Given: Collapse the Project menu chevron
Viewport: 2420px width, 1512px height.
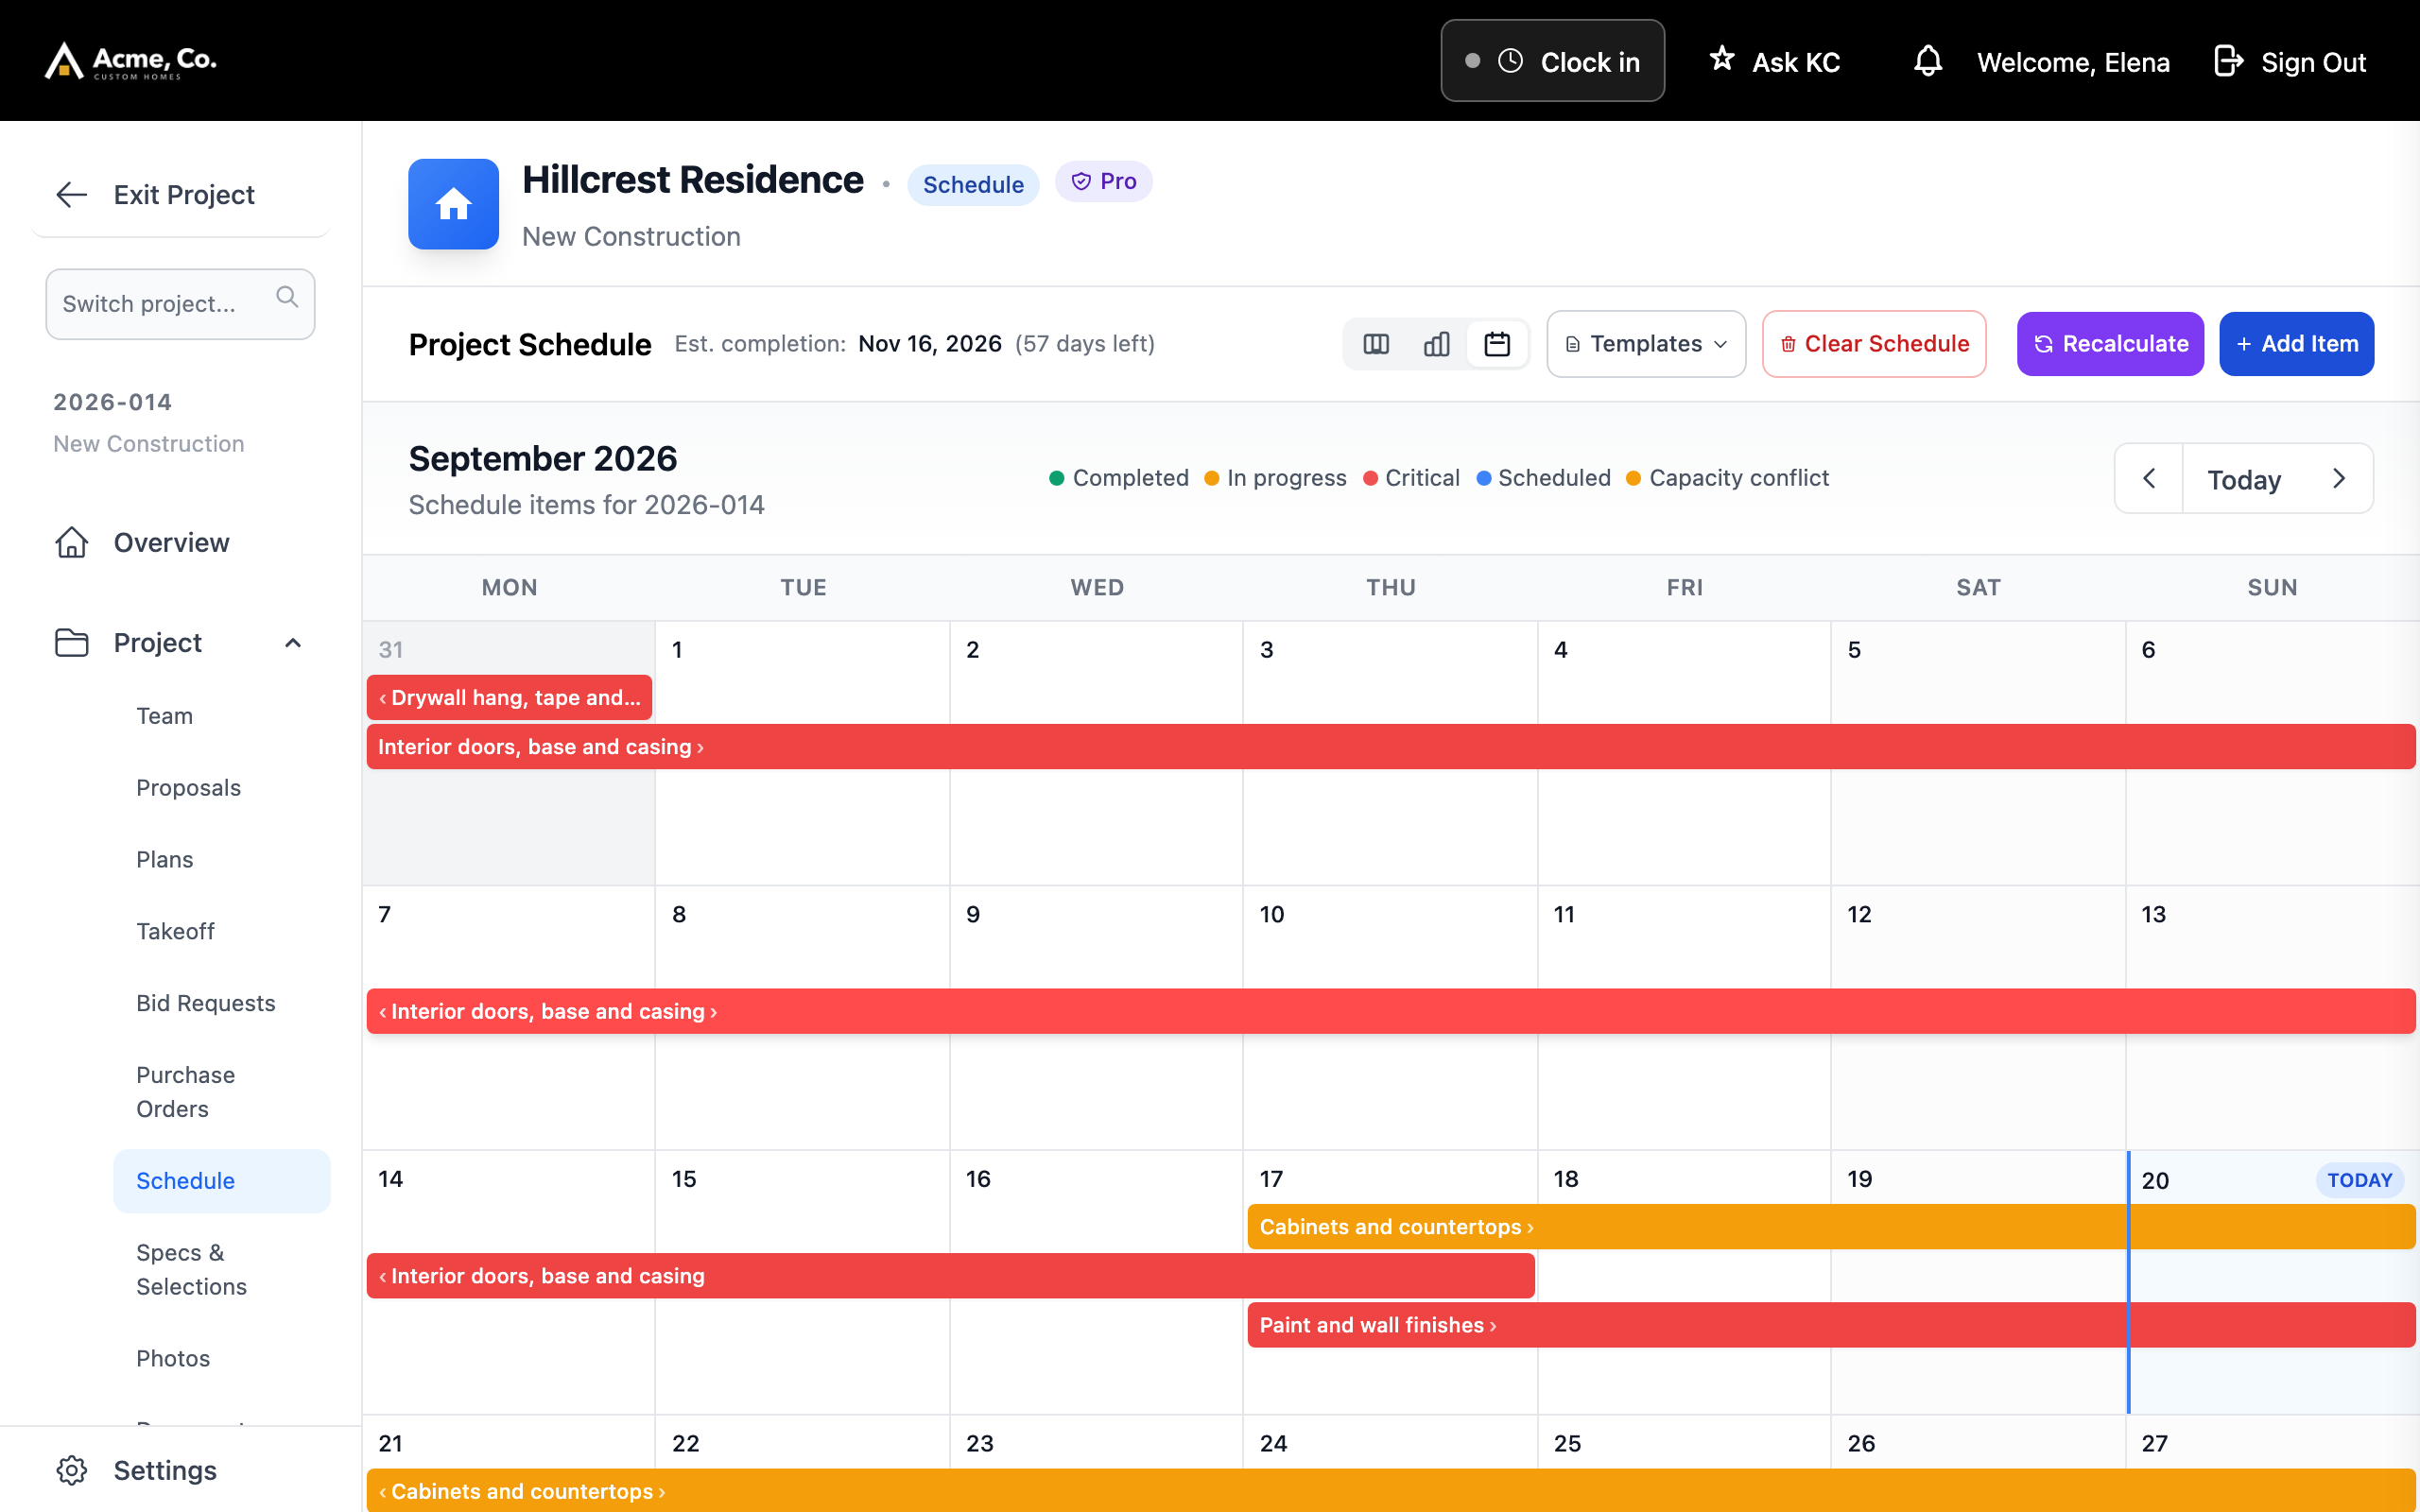Looking at the screenshot, I should point(293,643).
